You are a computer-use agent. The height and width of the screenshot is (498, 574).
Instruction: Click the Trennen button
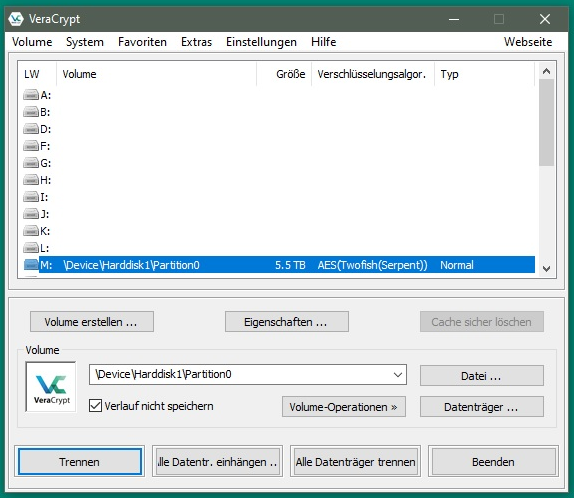pos(80,462)
